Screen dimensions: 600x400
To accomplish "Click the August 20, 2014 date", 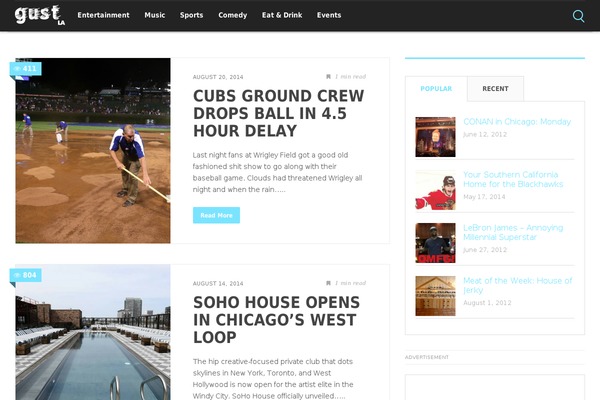I will (x=218, y=77).
